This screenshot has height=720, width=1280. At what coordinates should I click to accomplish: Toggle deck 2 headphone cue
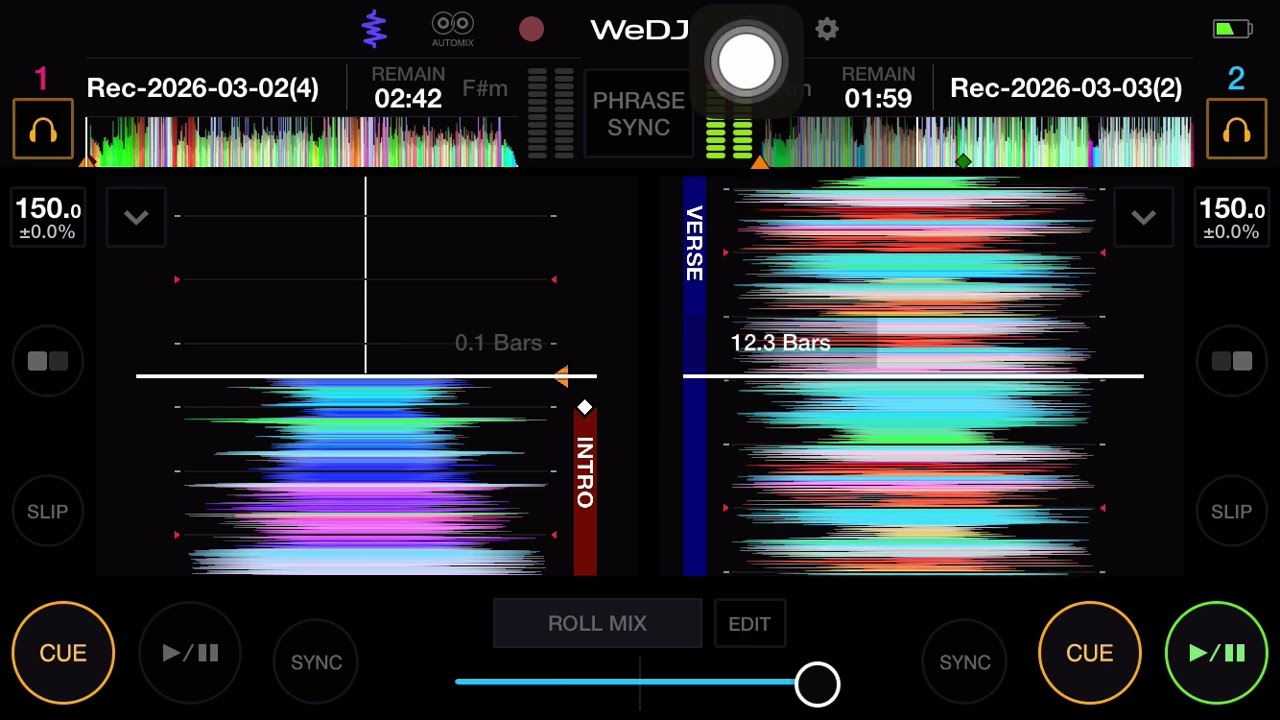[x=1236, y=129]
